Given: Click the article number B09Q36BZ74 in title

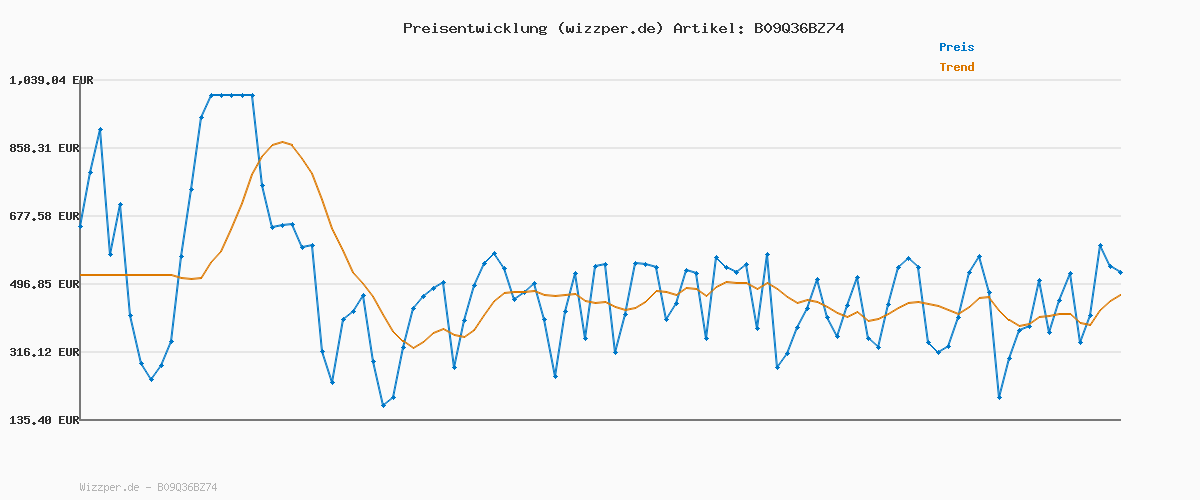Looking at the screenshot, I should coord(794,28).
